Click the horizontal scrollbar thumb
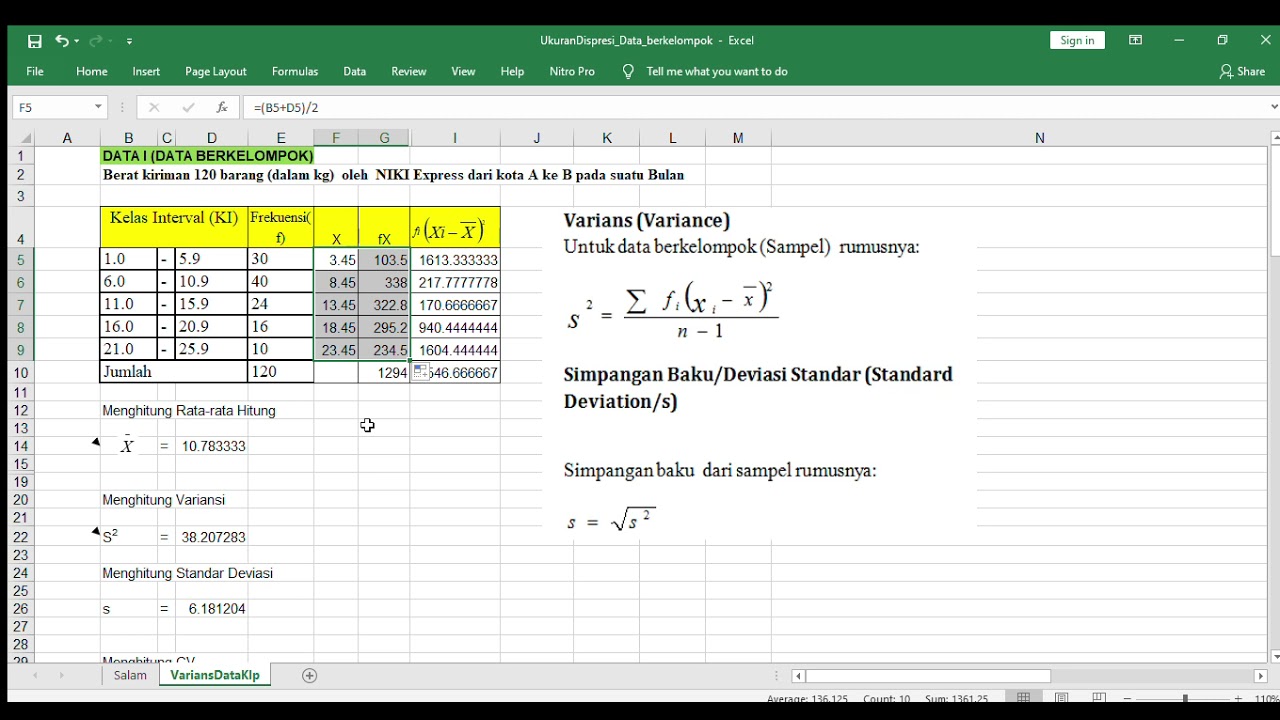This screenshot has width=1280, height=720. point(928,676)
